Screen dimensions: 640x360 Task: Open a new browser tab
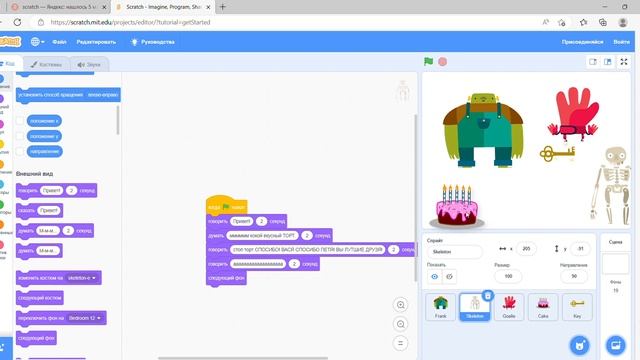click(x=223, y=7)
